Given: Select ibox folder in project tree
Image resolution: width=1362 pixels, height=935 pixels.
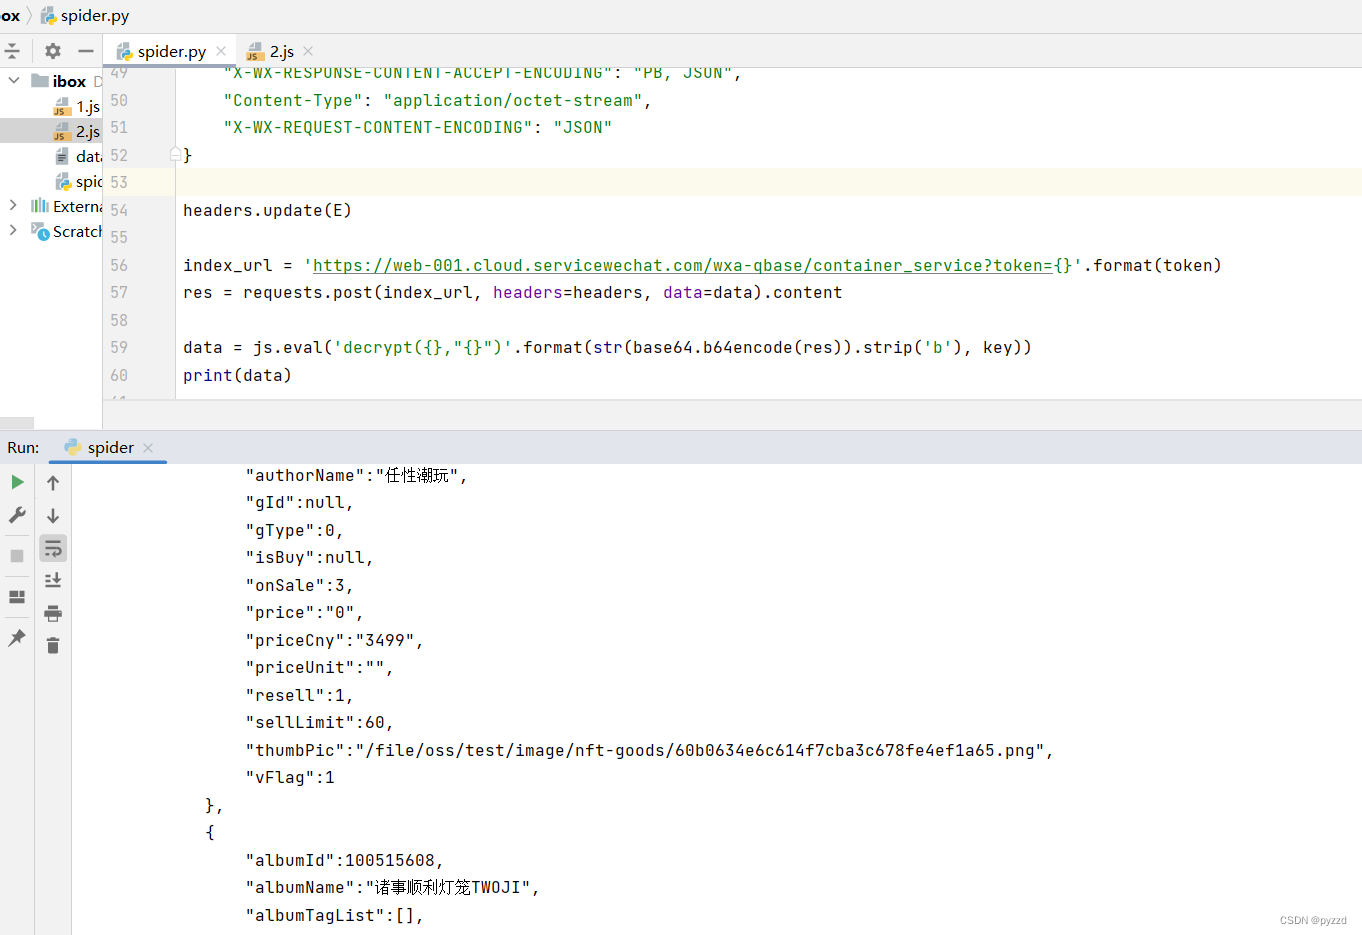Looking at the screenshot, I should click(59, 81).
